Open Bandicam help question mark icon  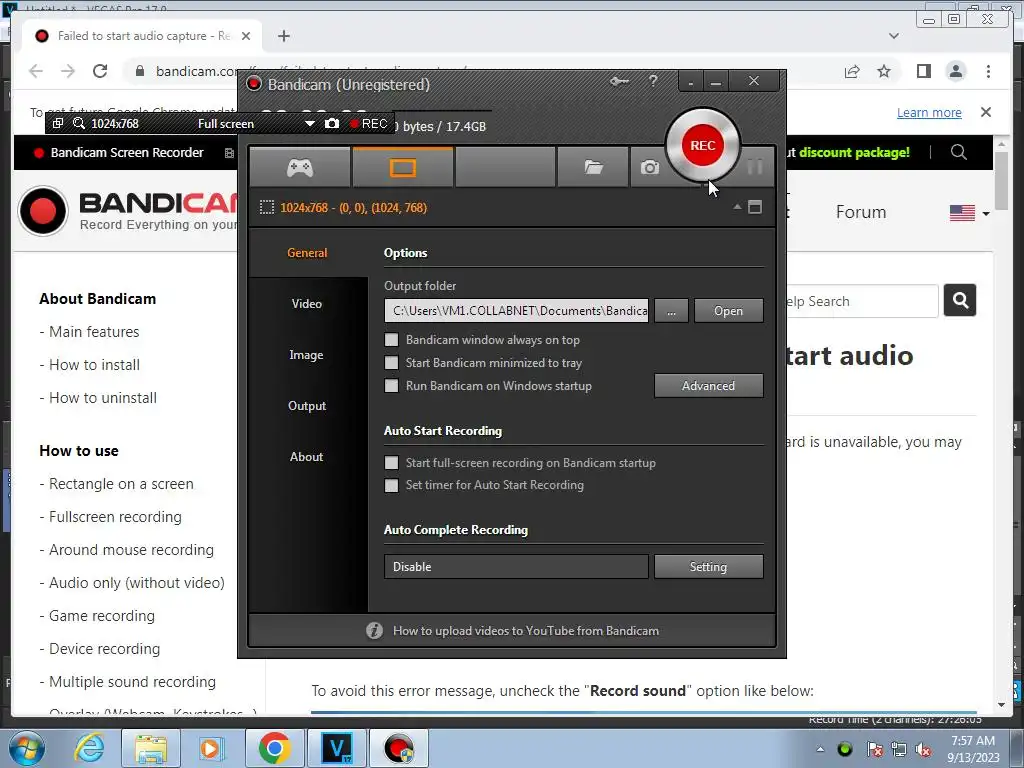click(x=653, y=81)
